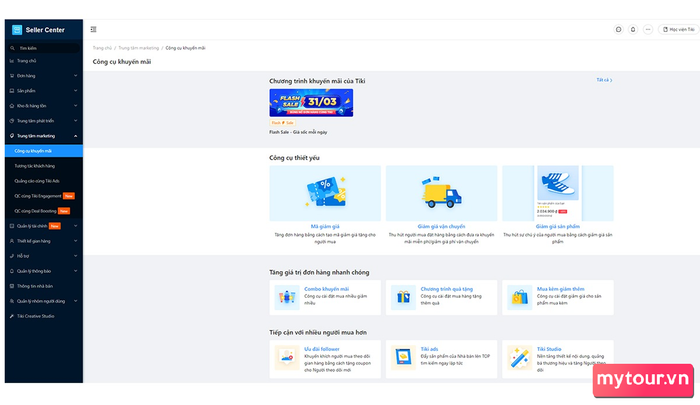Click the Giảm giá sản phẩm sneaker illustration
The image size is (700, 405).
click(558, 193)
